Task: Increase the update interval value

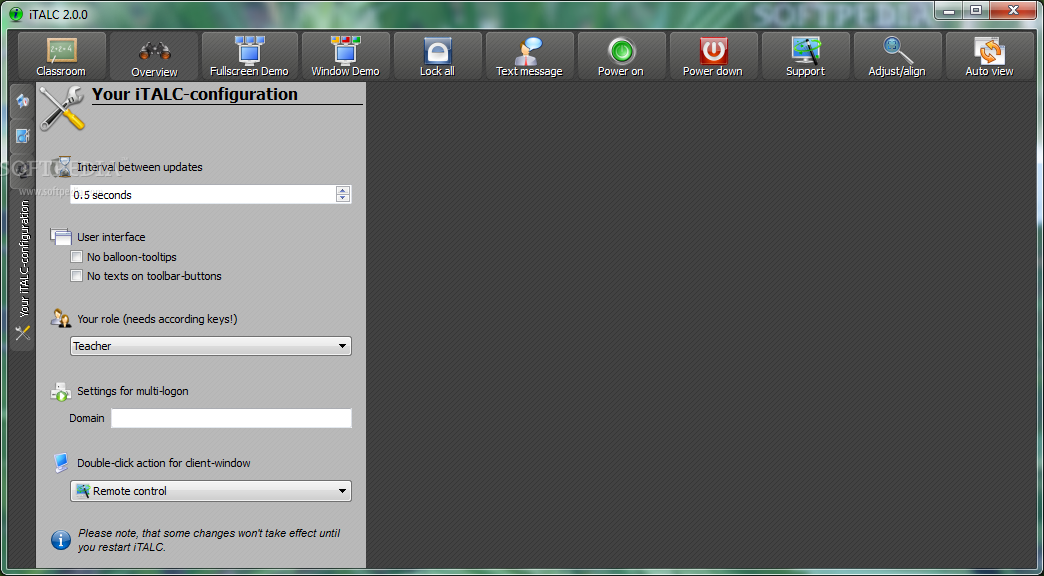Action: 343,190
